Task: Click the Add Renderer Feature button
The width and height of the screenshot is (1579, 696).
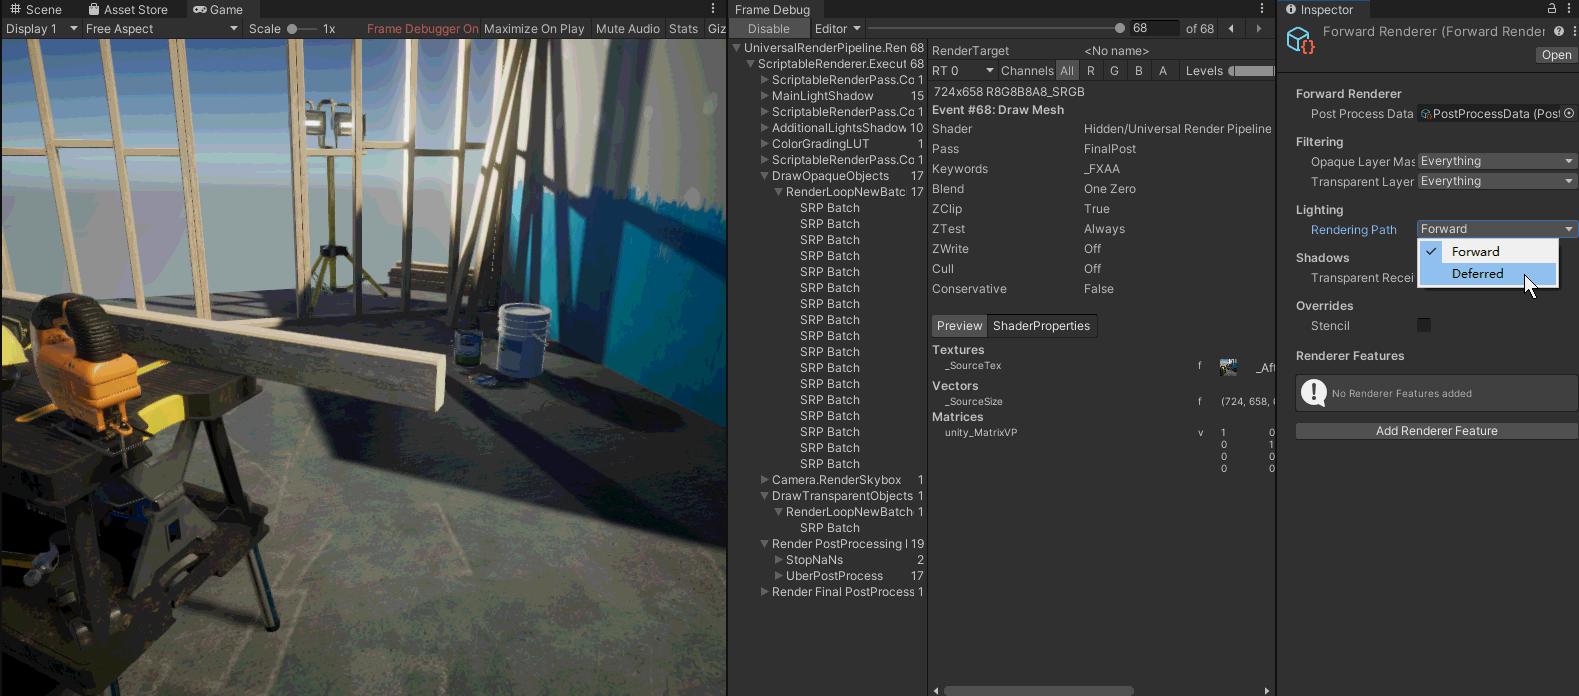Action: point(1436,431)
